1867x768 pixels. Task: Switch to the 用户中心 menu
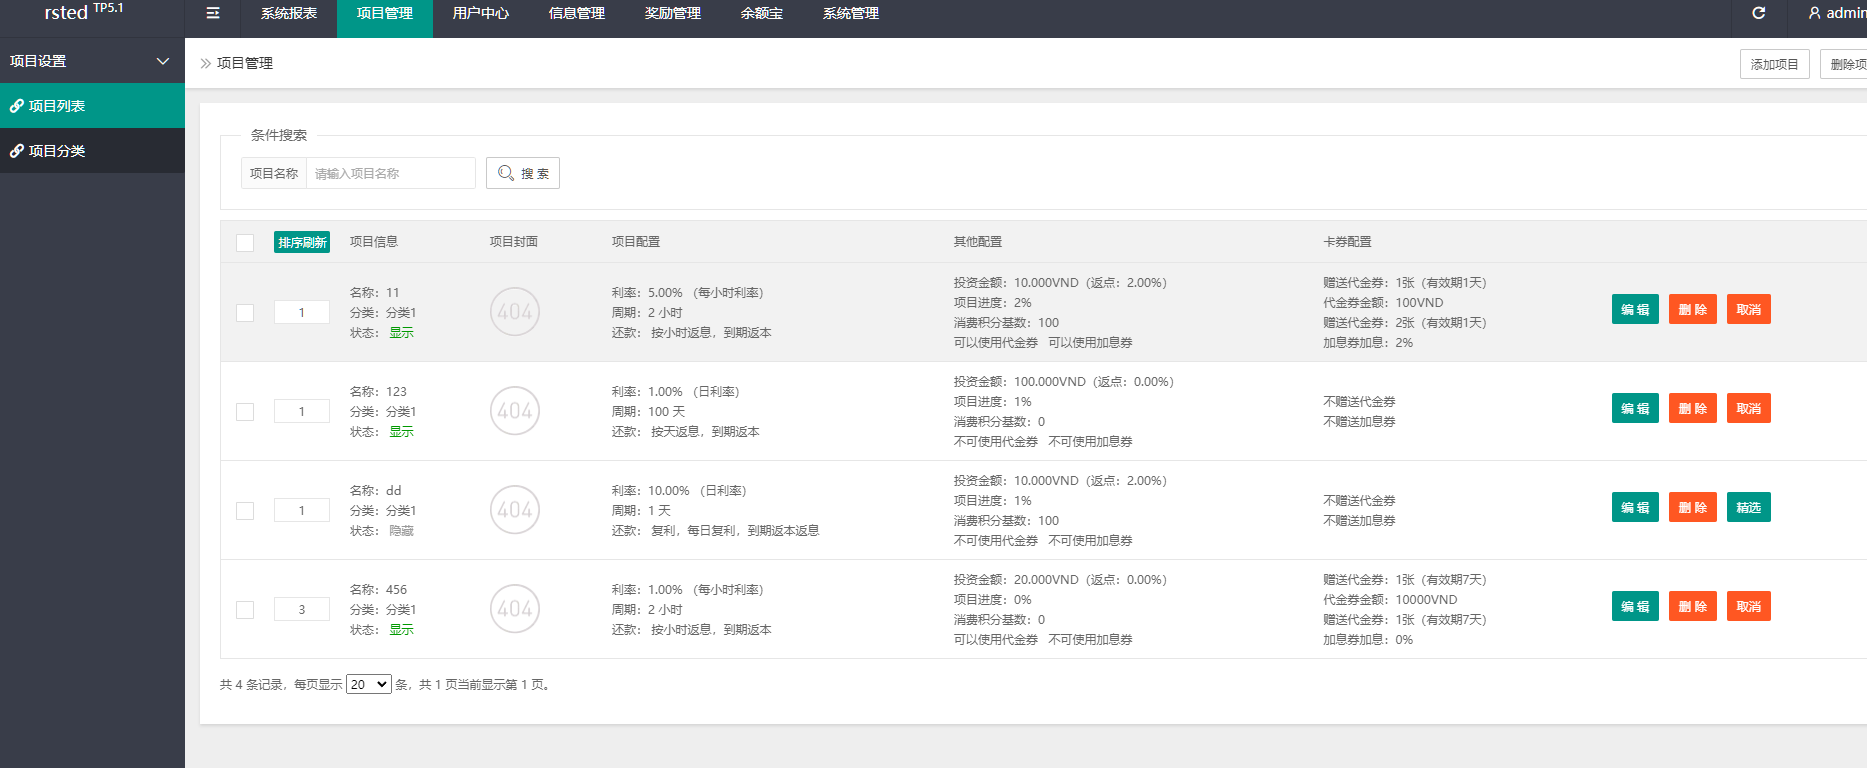480,14
